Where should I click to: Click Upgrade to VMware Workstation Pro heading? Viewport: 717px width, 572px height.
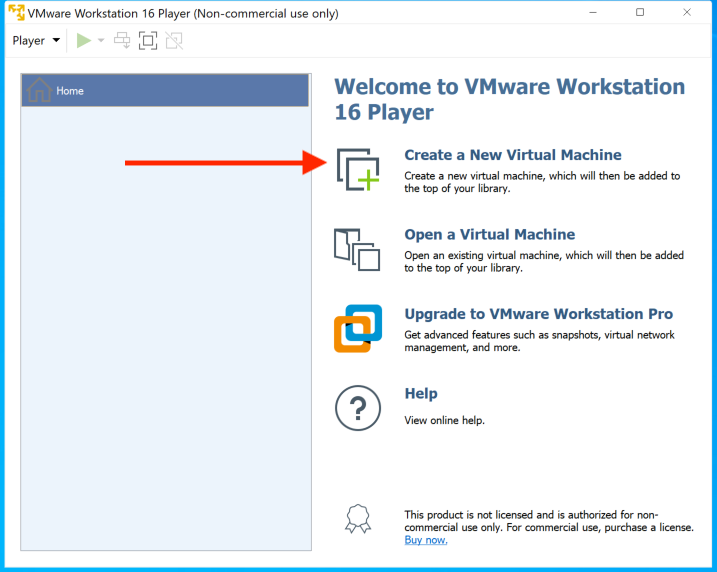[x=538, y=314]
